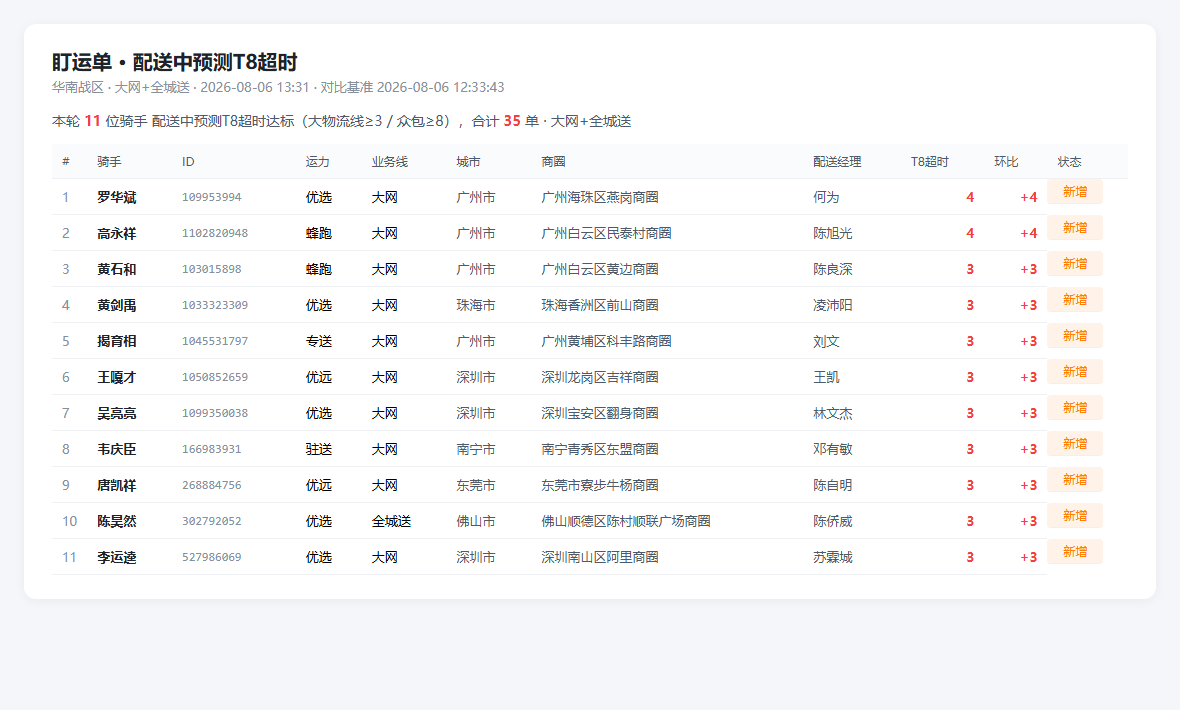Click delivery manager 凌沛阳

(833, 306)
